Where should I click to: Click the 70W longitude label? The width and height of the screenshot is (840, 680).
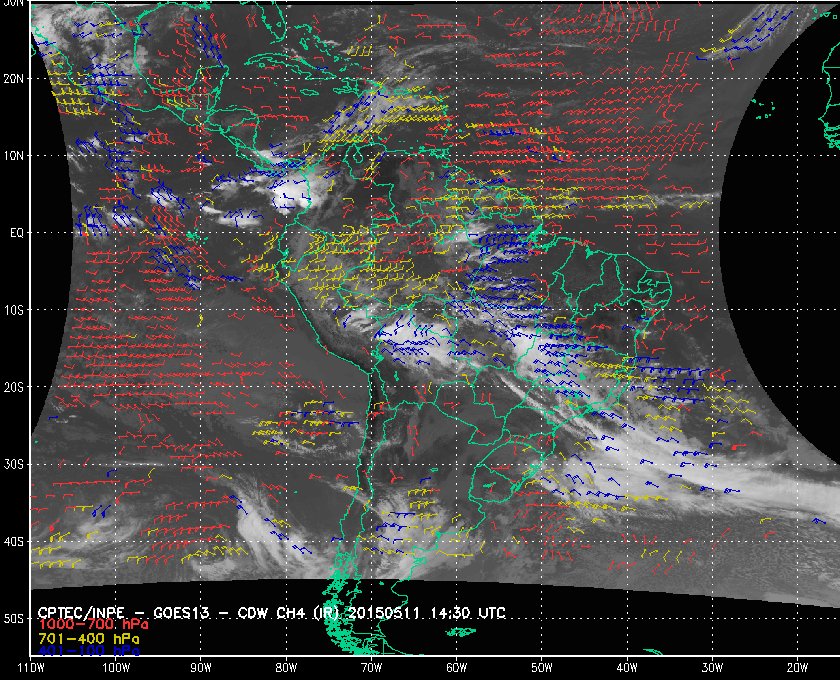tap(371, 668)
